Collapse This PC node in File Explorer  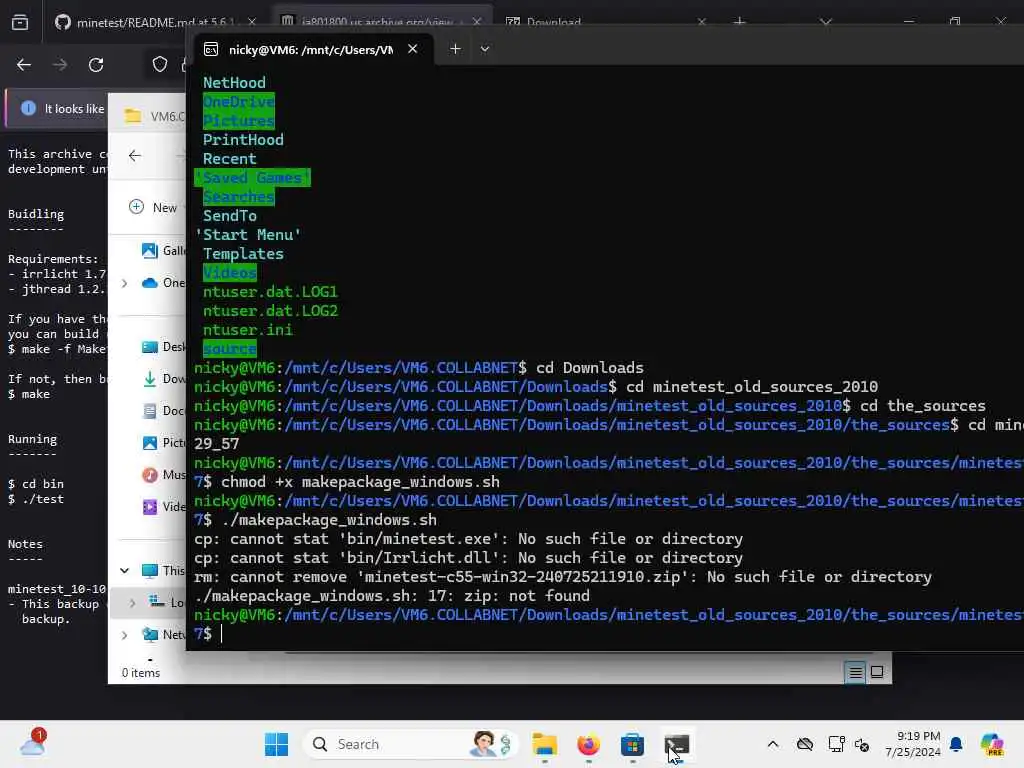click(124, 571)
